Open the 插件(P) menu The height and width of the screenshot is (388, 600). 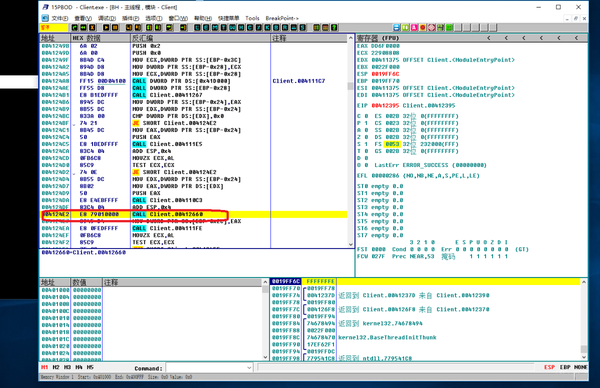pos(130,18)
